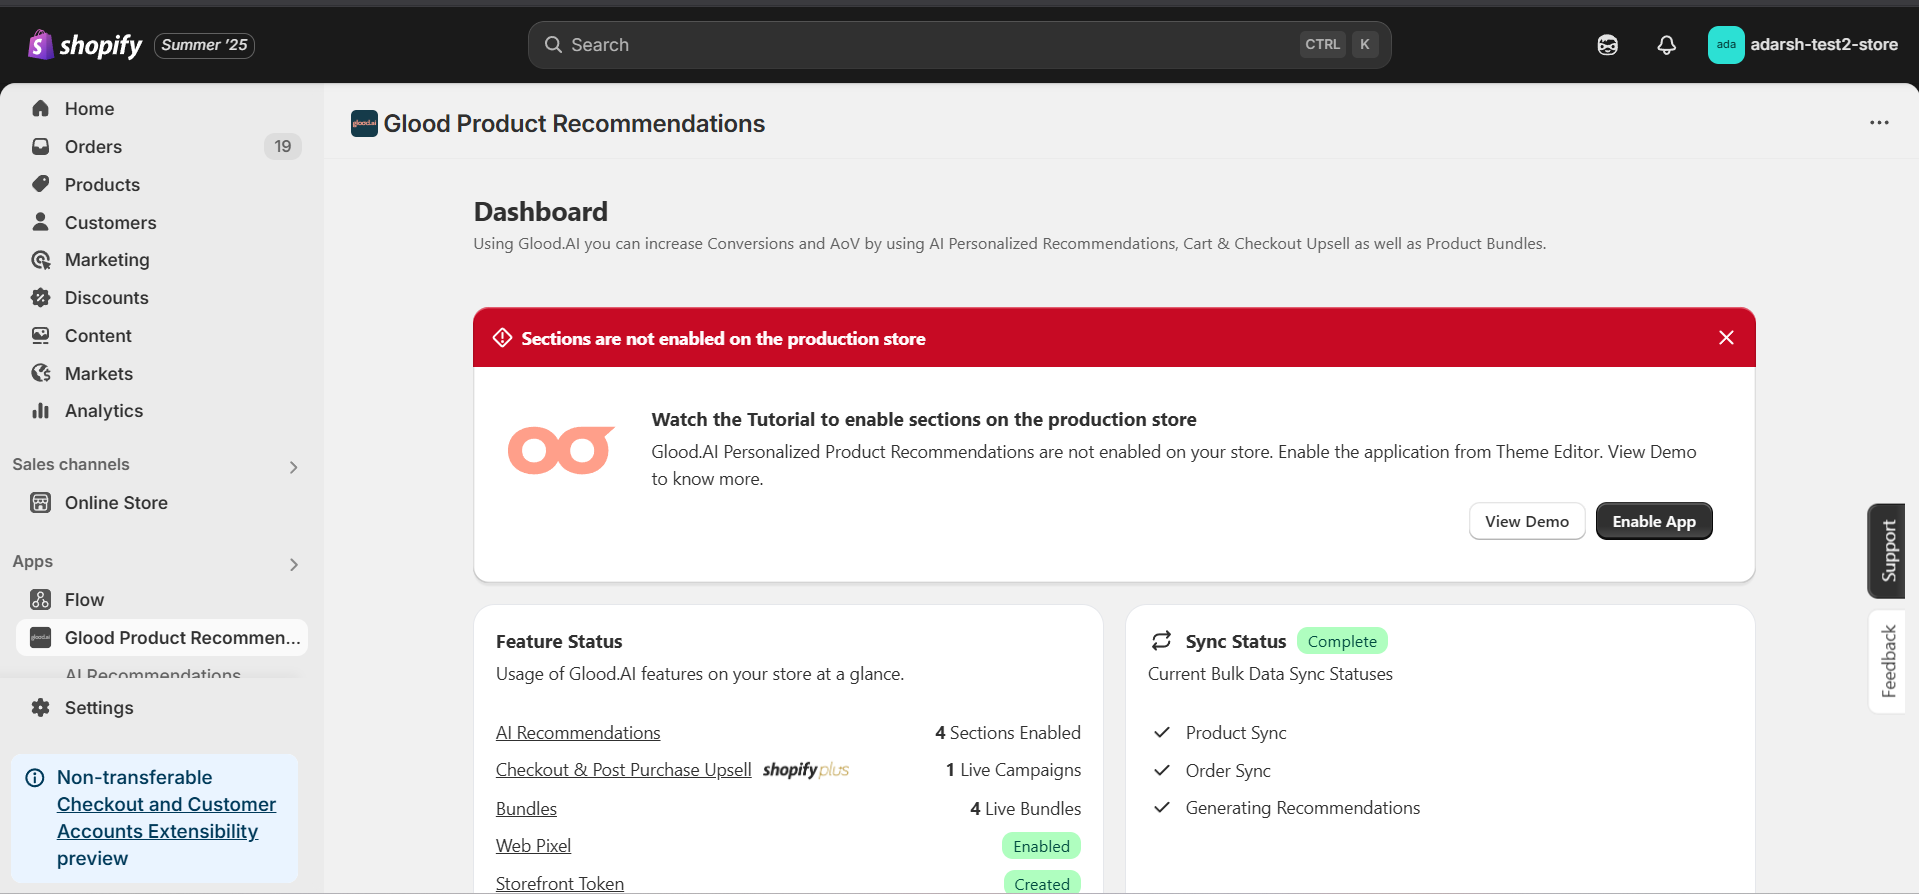Click the Customers person icon
This screenshot has height=894, width=1919.
point(40,221)
